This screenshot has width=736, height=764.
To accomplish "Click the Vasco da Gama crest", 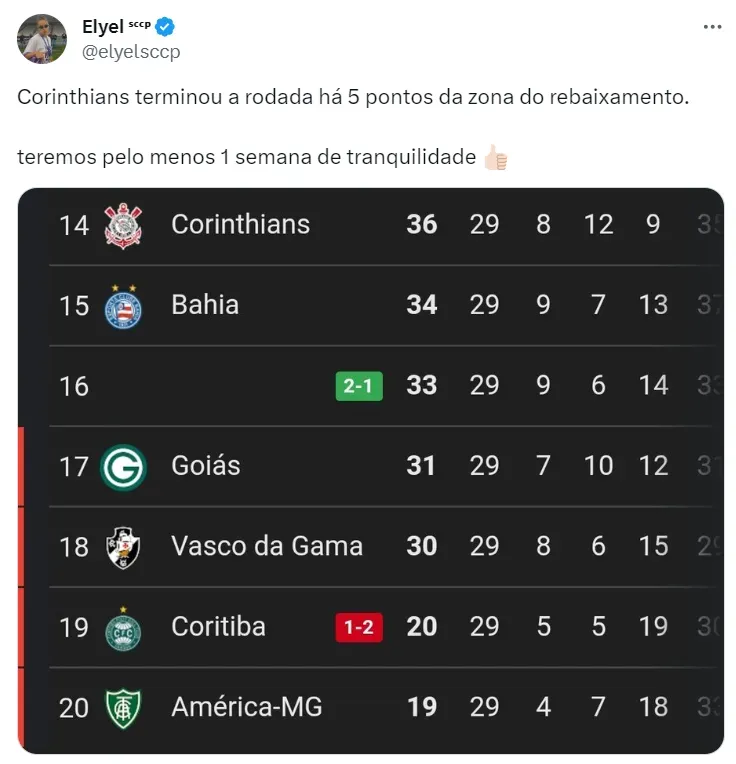I will [x=123, y=547].
